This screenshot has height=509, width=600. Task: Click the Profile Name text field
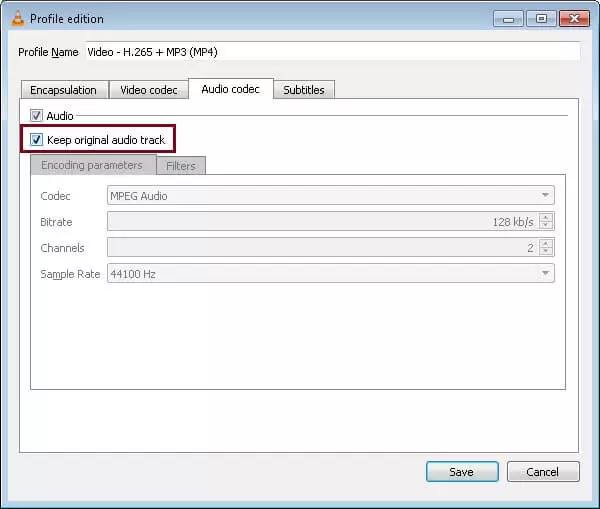click(x=333, y=52)
